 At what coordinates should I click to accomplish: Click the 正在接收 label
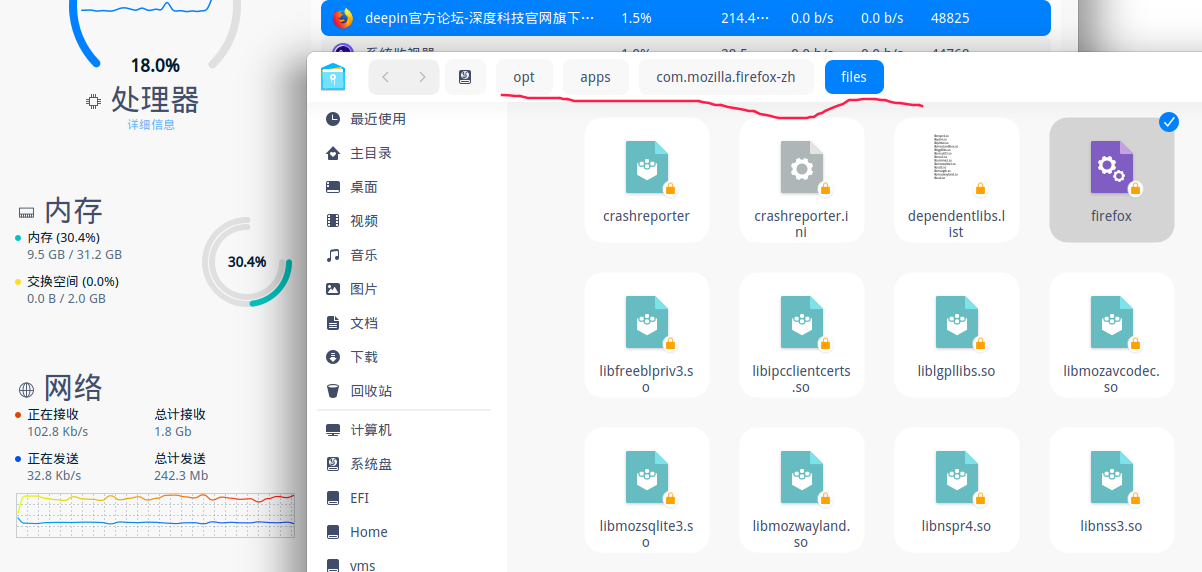click(x=54, y=414)
